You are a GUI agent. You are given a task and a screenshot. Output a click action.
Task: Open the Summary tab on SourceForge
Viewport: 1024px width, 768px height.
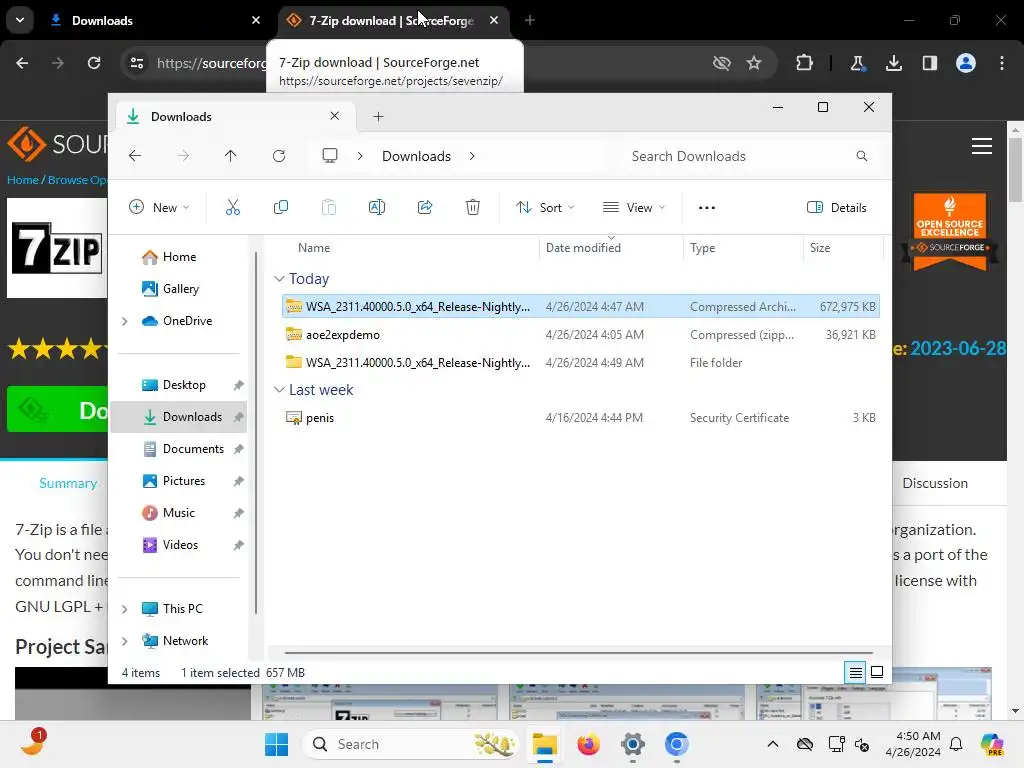[68, 483]
